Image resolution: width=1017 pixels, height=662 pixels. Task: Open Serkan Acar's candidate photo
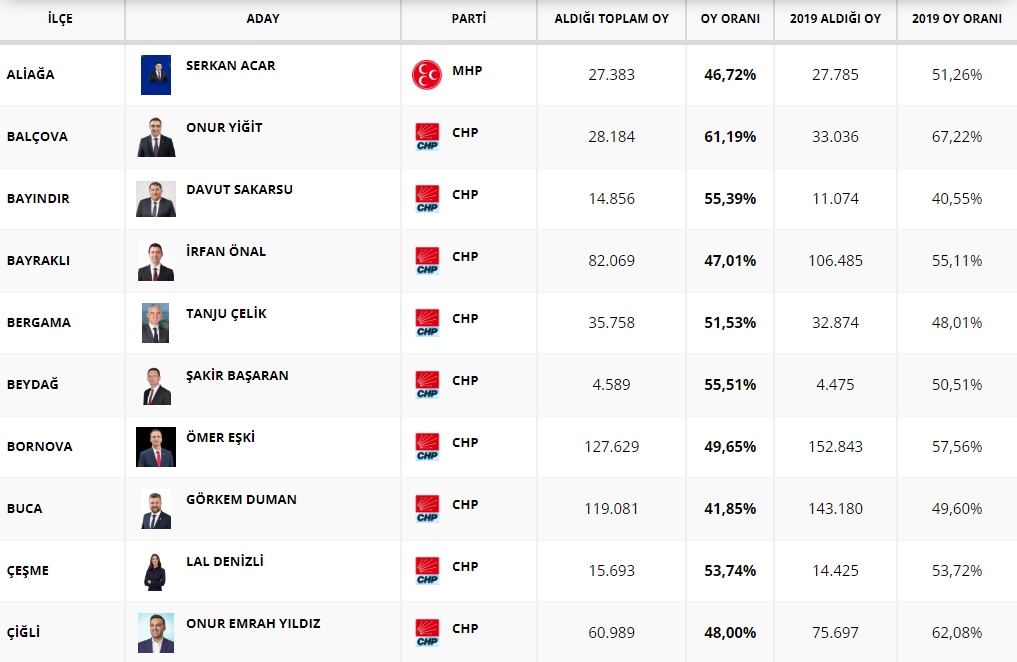pos(156,75)
